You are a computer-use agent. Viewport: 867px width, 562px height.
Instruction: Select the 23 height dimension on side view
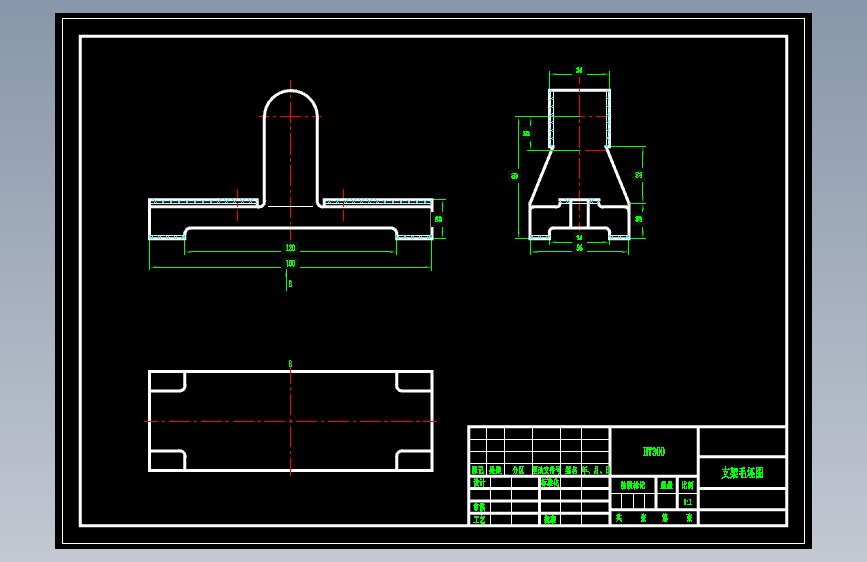tap(639, 175)
